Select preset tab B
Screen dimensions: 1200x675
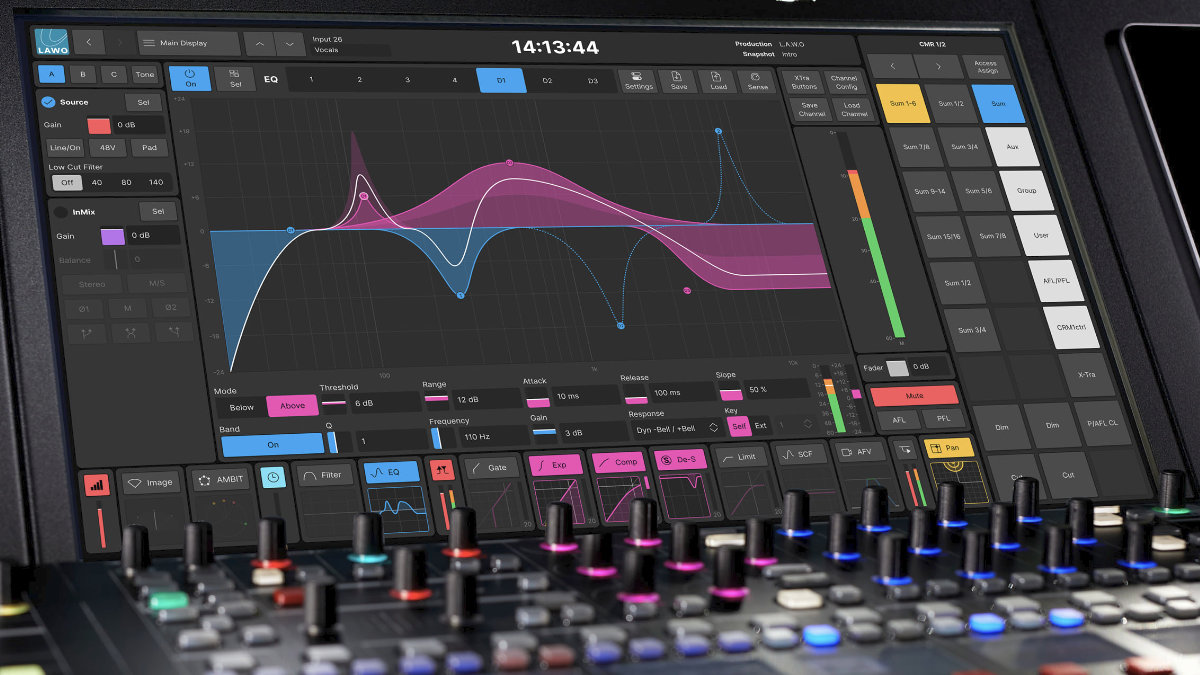(x=83, y=75)
